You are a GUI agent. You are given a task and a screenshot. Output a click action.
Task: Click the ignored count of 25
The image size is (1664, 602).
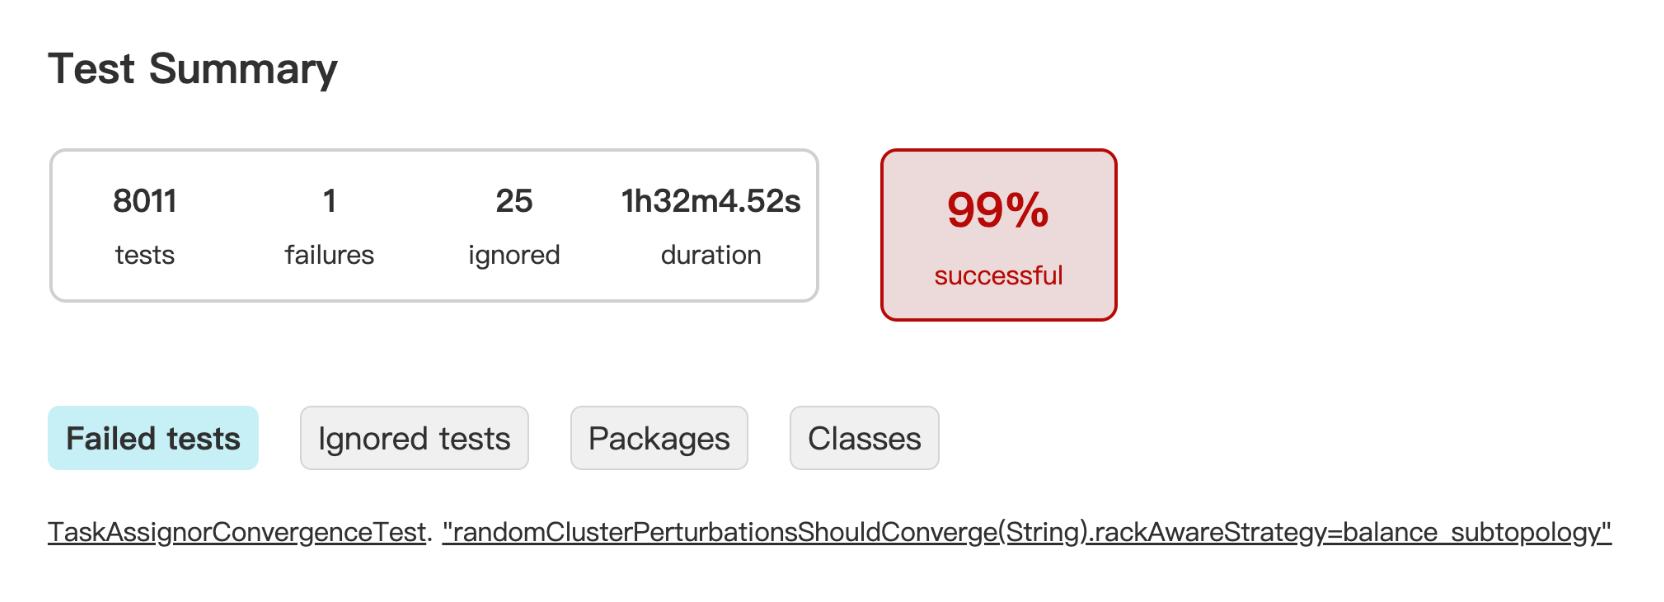[x=514, y=201]
